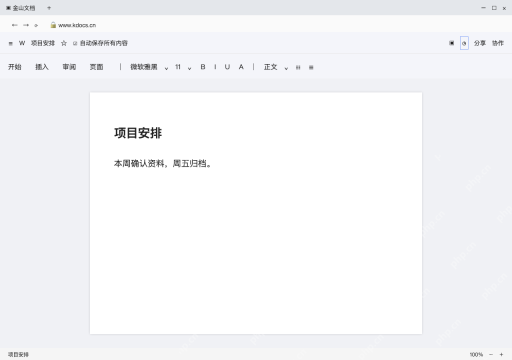Image resolution: width=512 pixels, height=360 pixels.
Task: Minimize the browser window
Action: [x=483, y=8]
